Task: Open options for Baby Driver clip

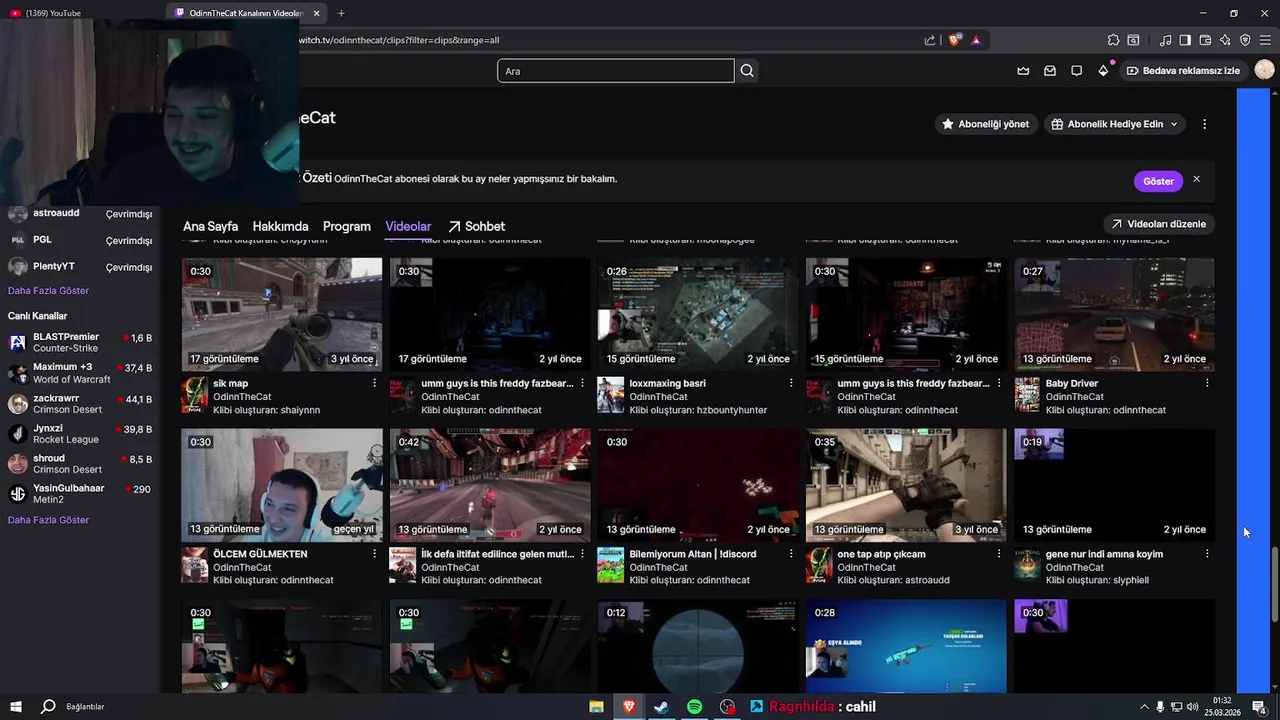Action: pos(1207,383)
